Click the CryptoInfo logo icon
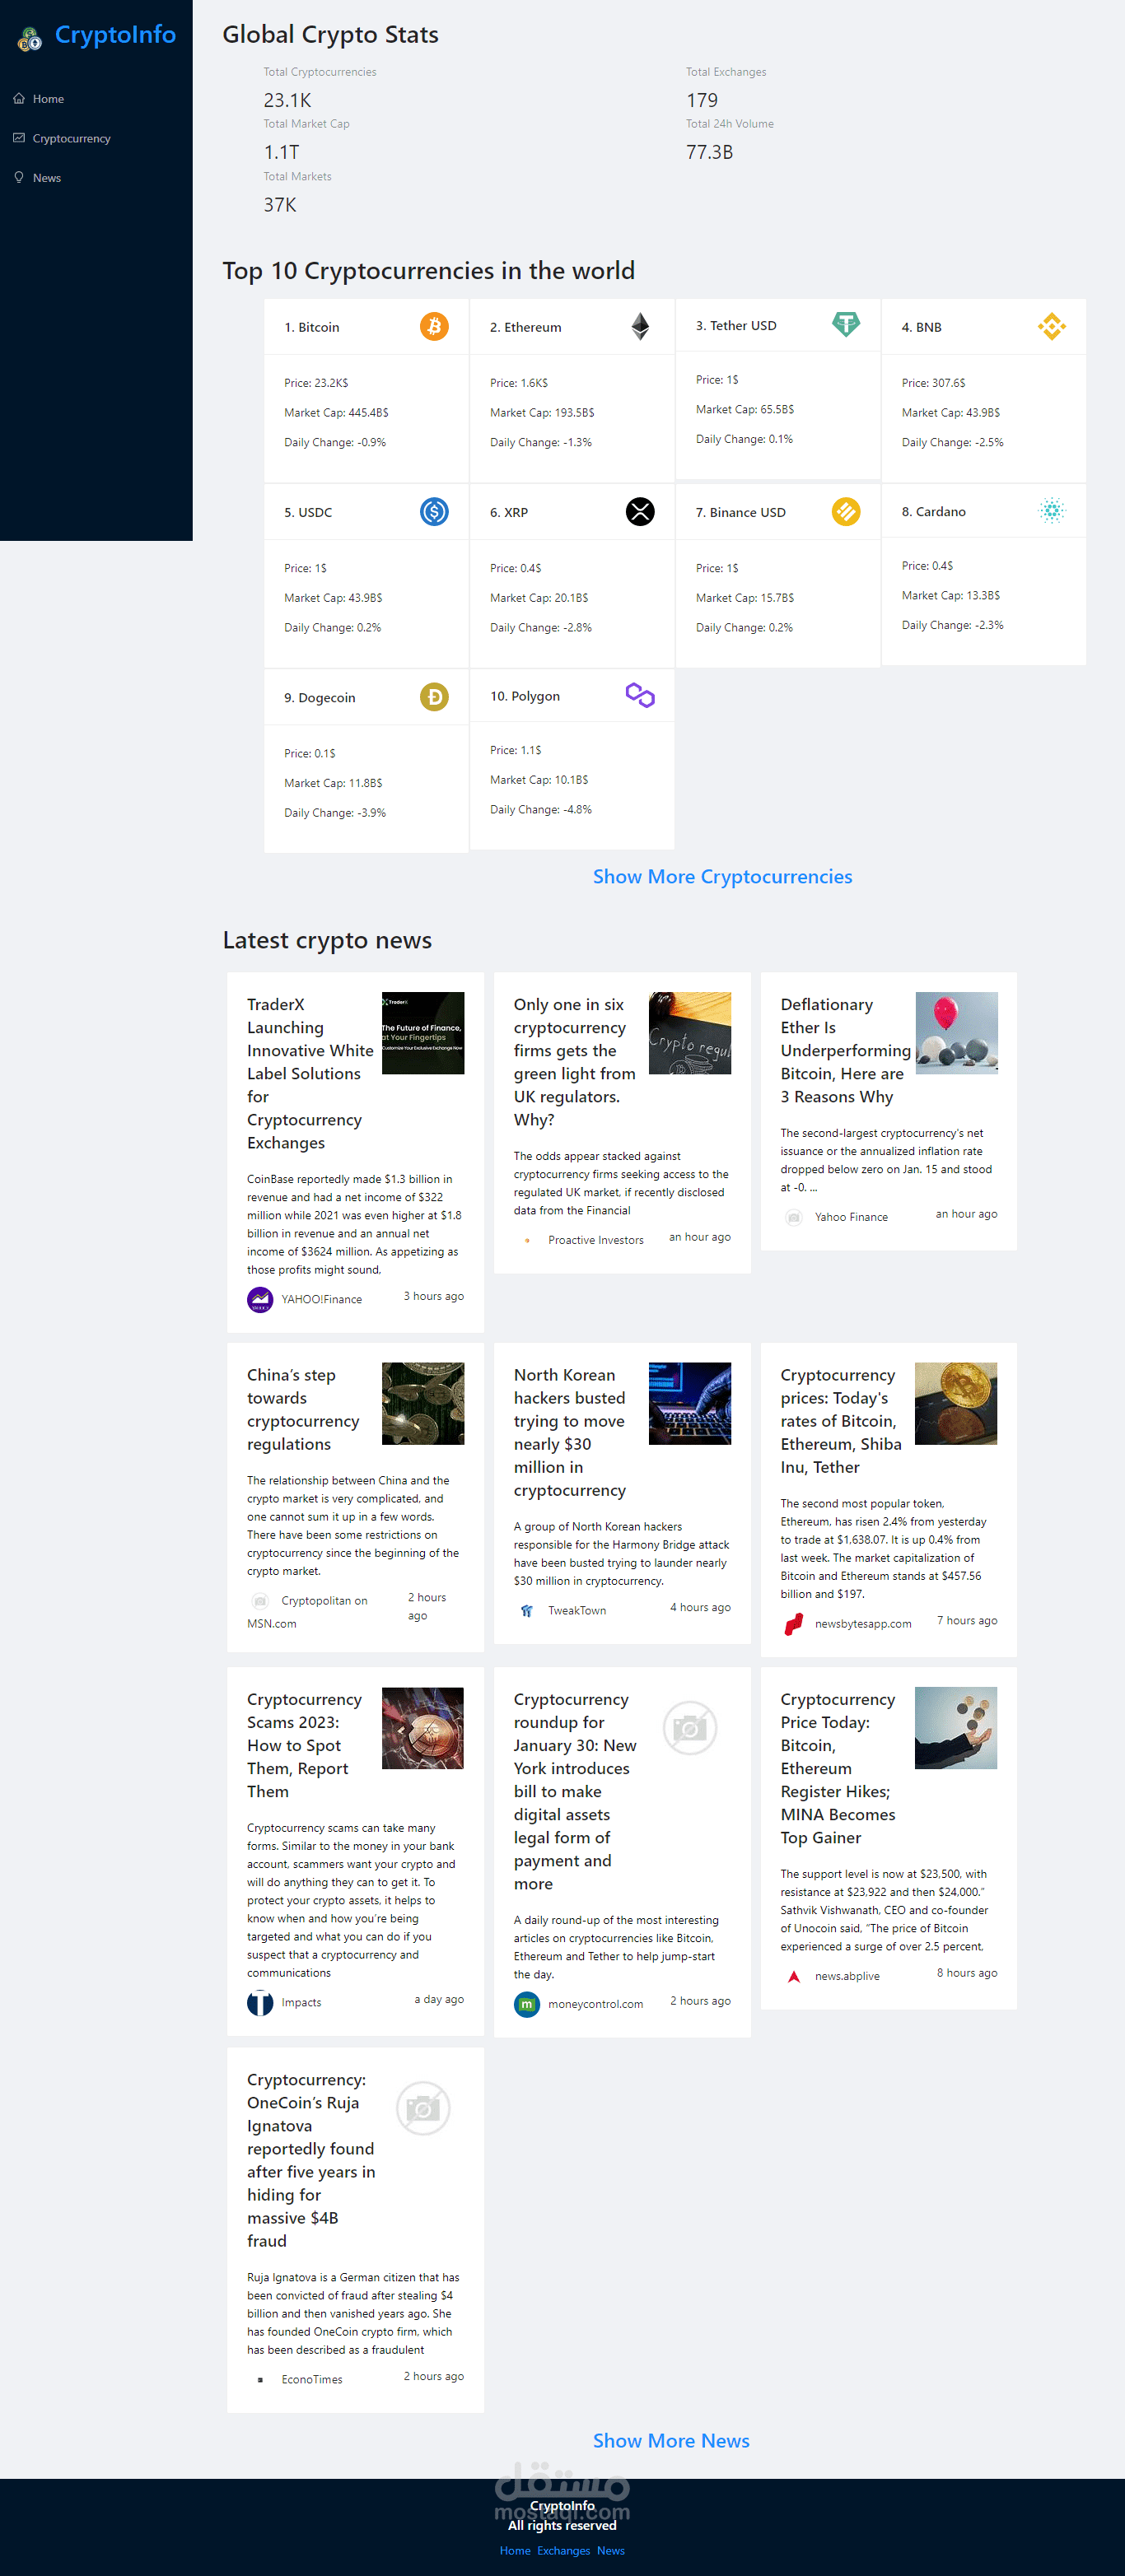The image size is (1125, 2576). coord(30,38)
